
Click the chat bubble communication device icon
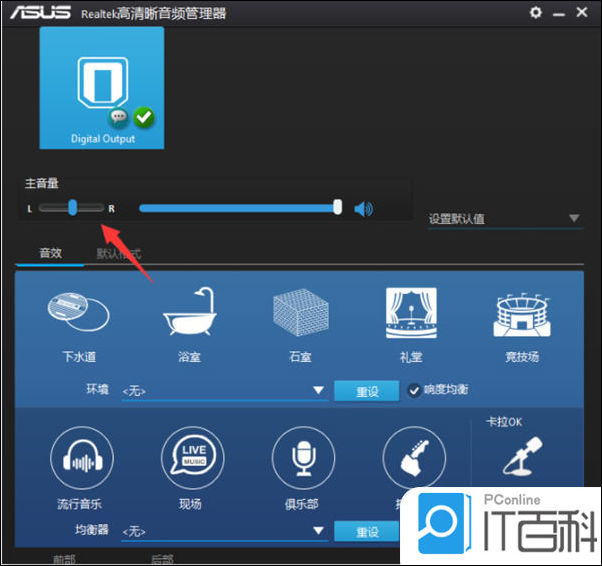click(118, 117)
